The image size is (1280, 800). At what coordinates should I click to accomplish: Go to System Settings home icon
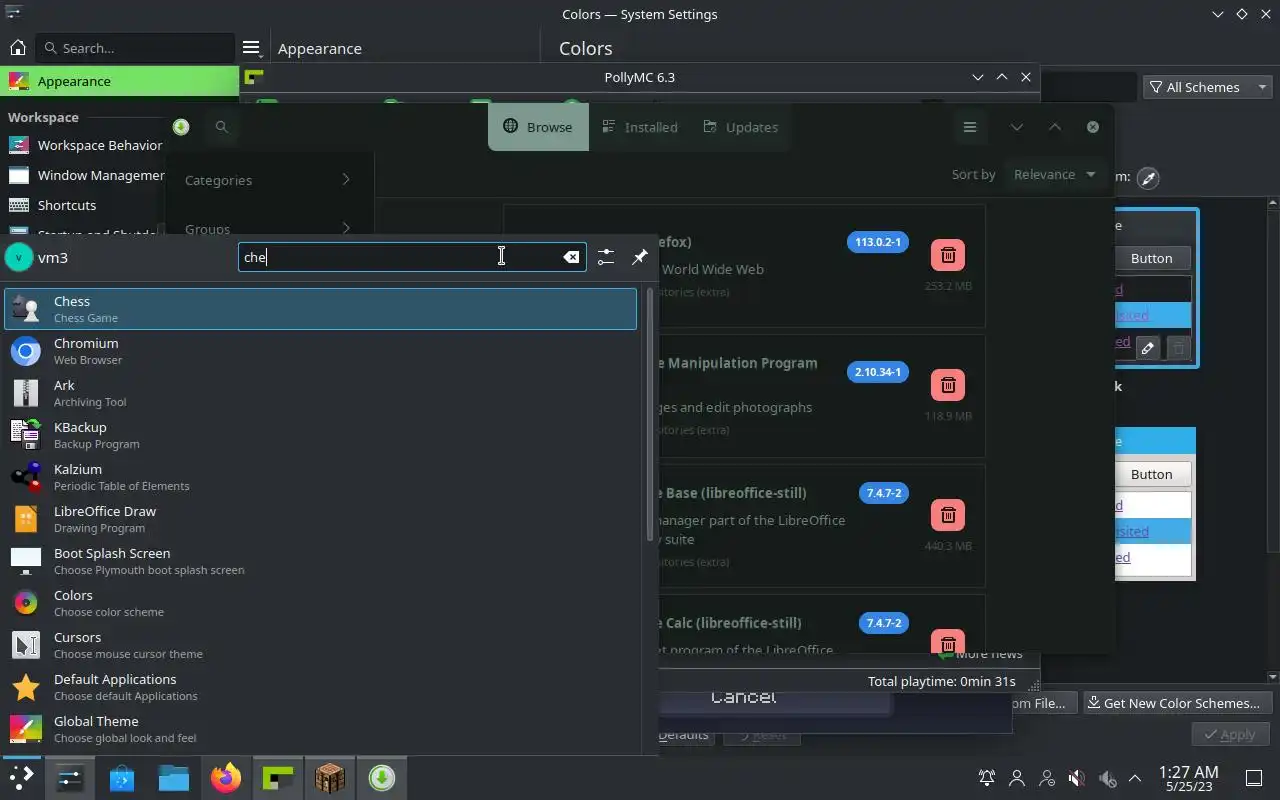[17, 47]
